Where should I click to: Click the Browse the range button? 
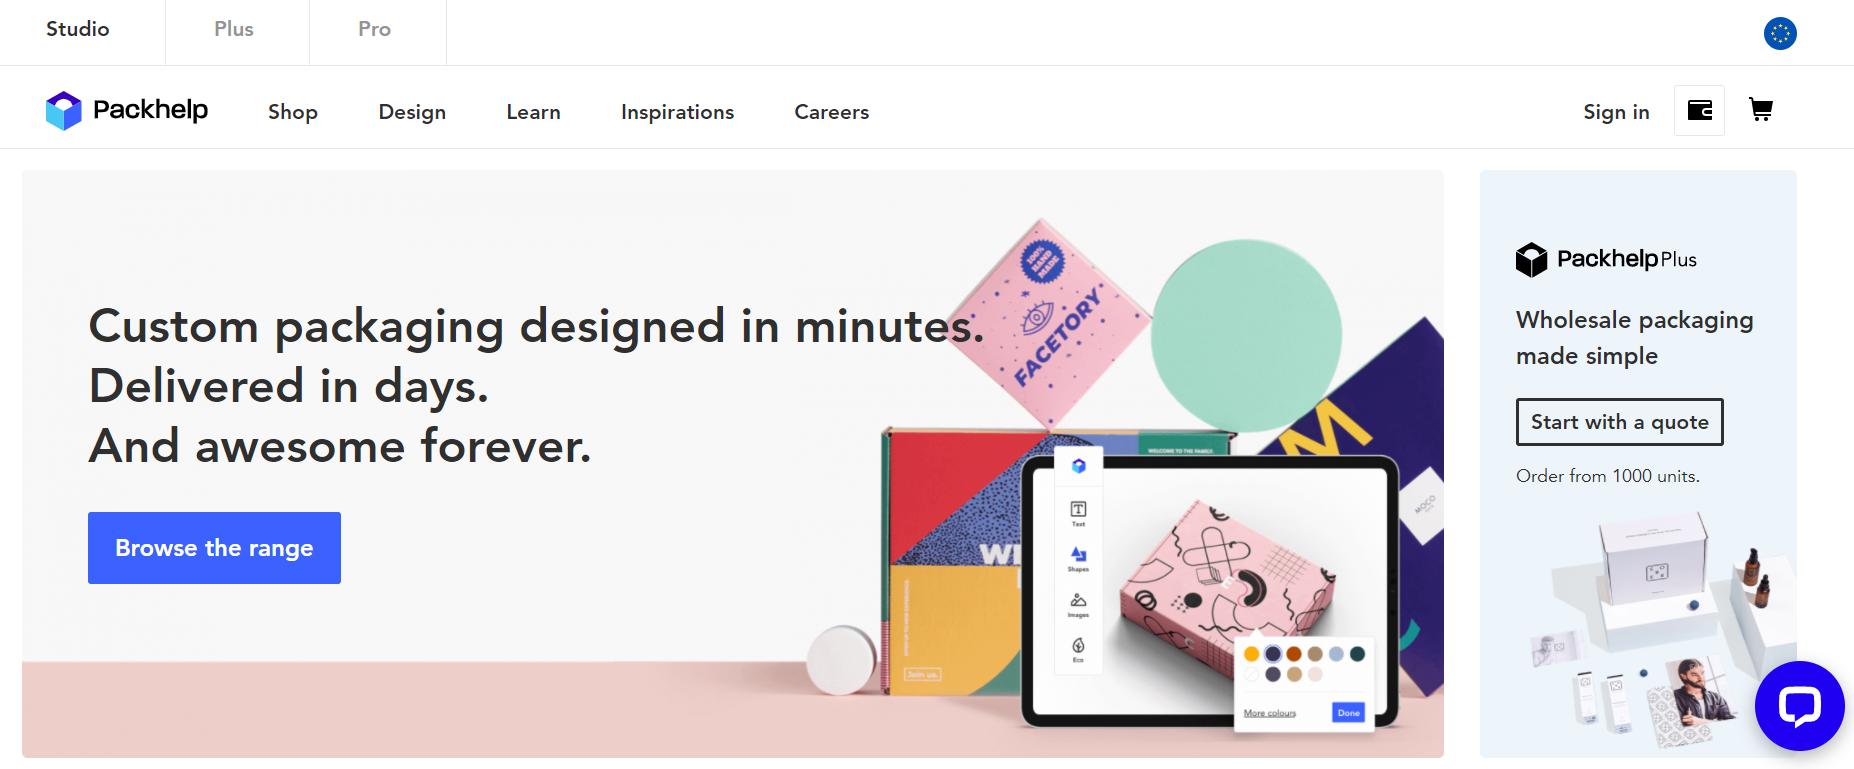tap(214, 548)
